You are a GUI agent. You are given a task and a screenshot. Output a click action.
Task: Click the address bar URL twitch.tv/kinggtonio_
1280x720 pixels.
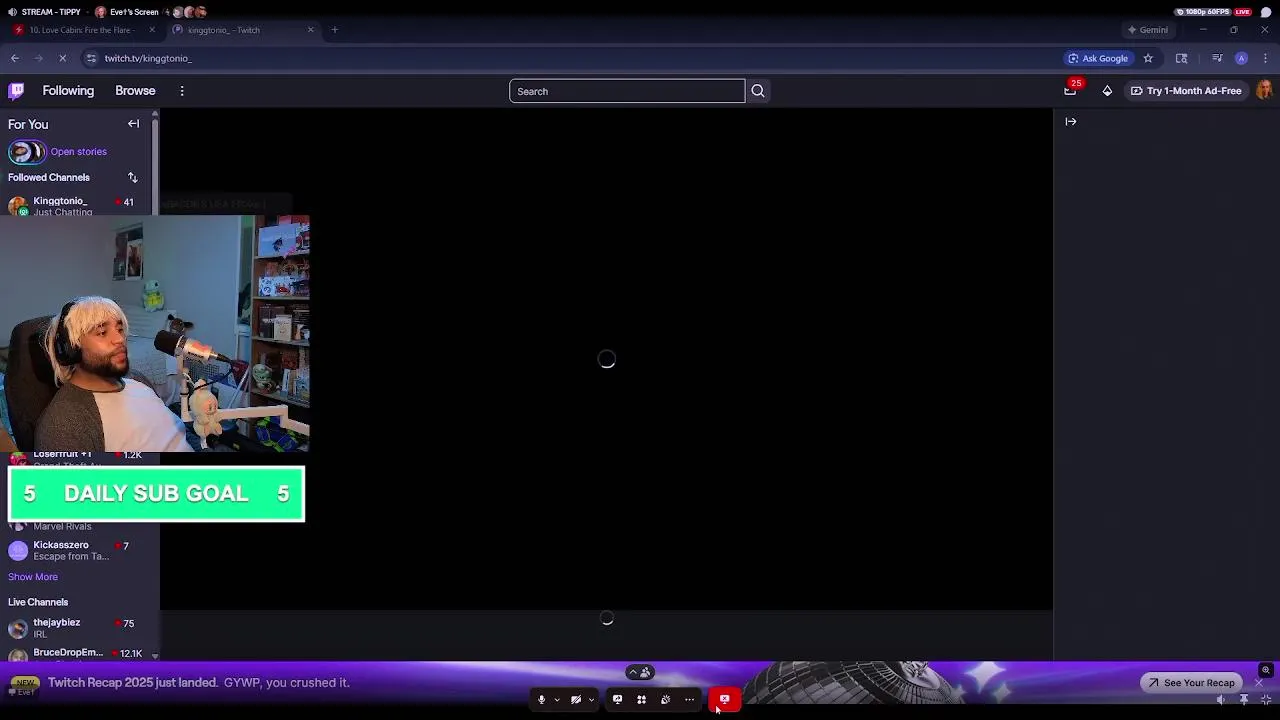click(x=148, y=58)
